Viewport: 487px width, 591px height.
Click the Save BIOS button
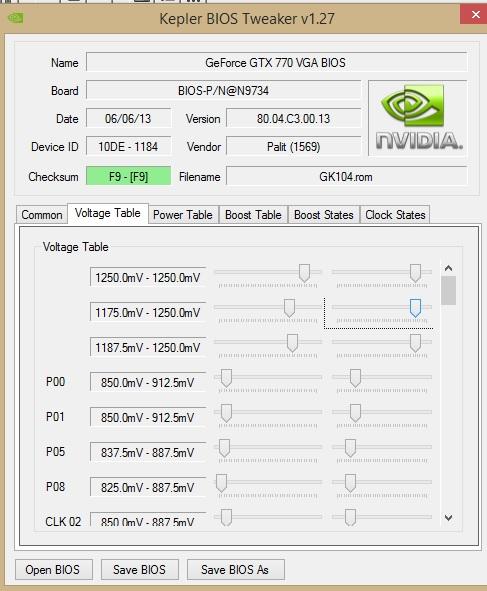(139, 570)
